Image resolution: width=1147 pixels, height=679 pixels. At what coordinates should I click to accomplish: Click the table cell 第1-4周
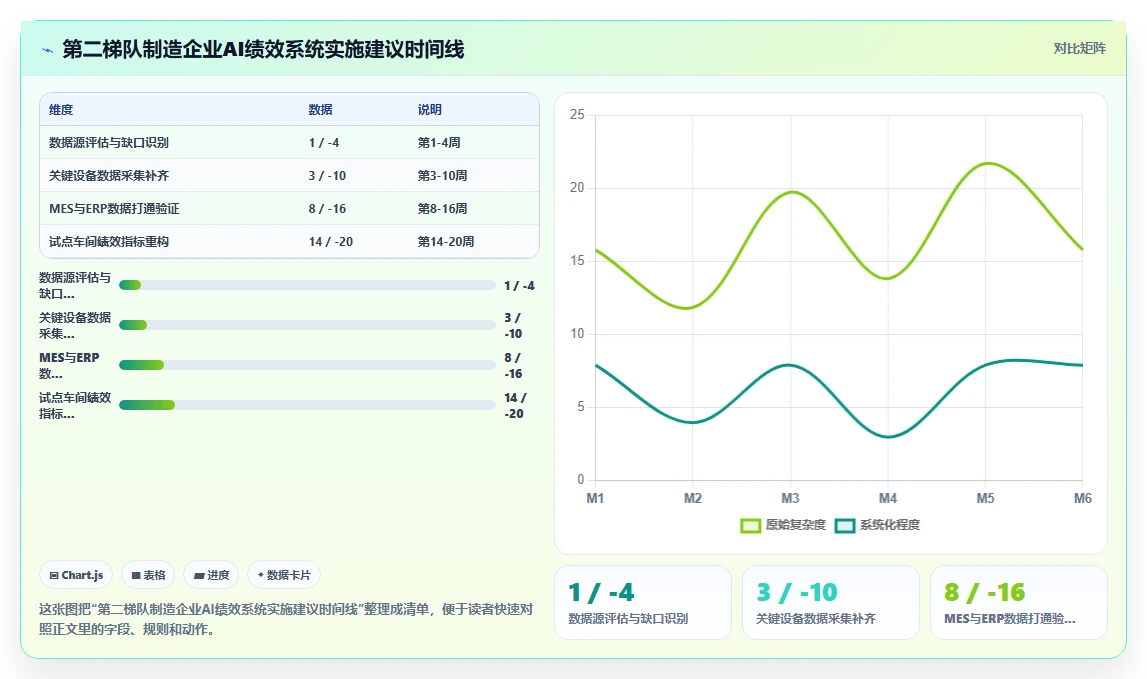[x=439, y=143]
